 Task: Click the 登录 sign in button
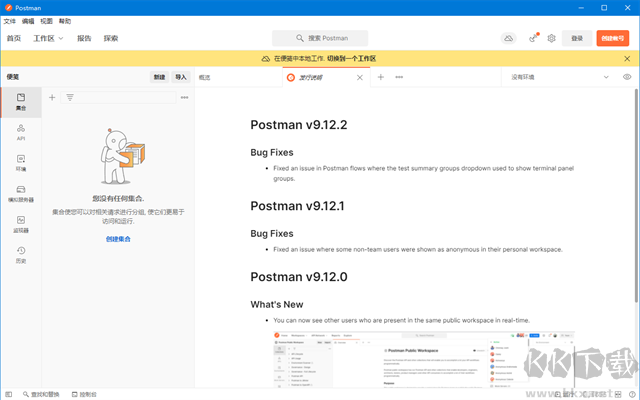(577, 38)
